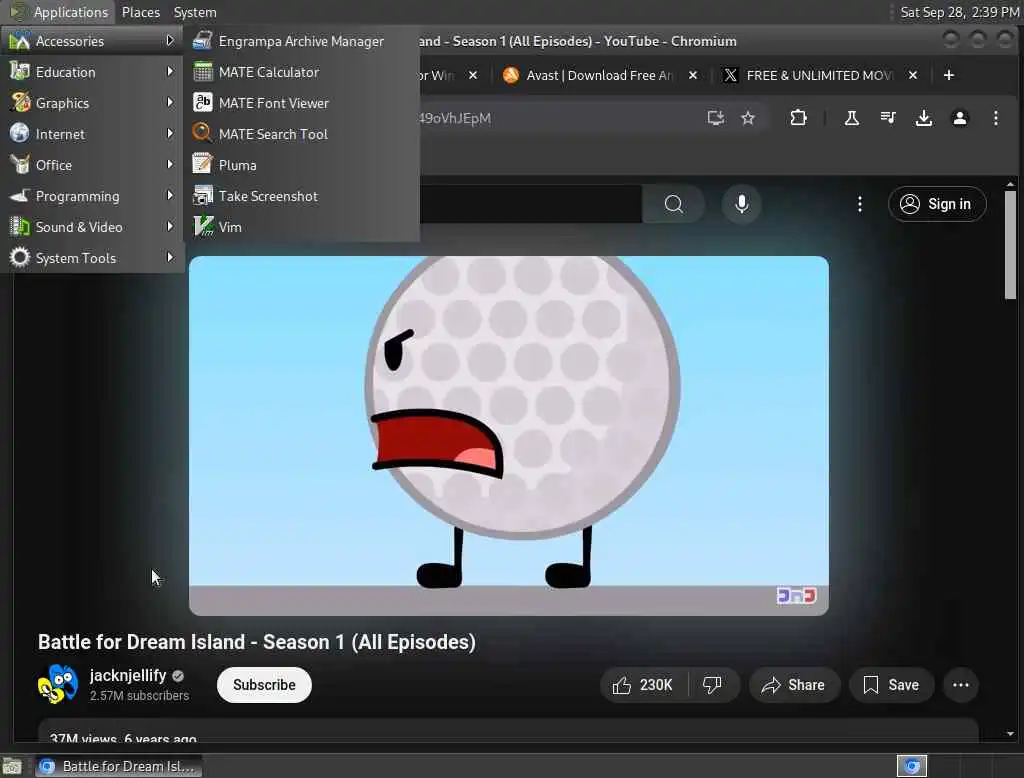
Task: Bookmark this page with the star icon
Action: pyautogui.click(x=748, y=118)
